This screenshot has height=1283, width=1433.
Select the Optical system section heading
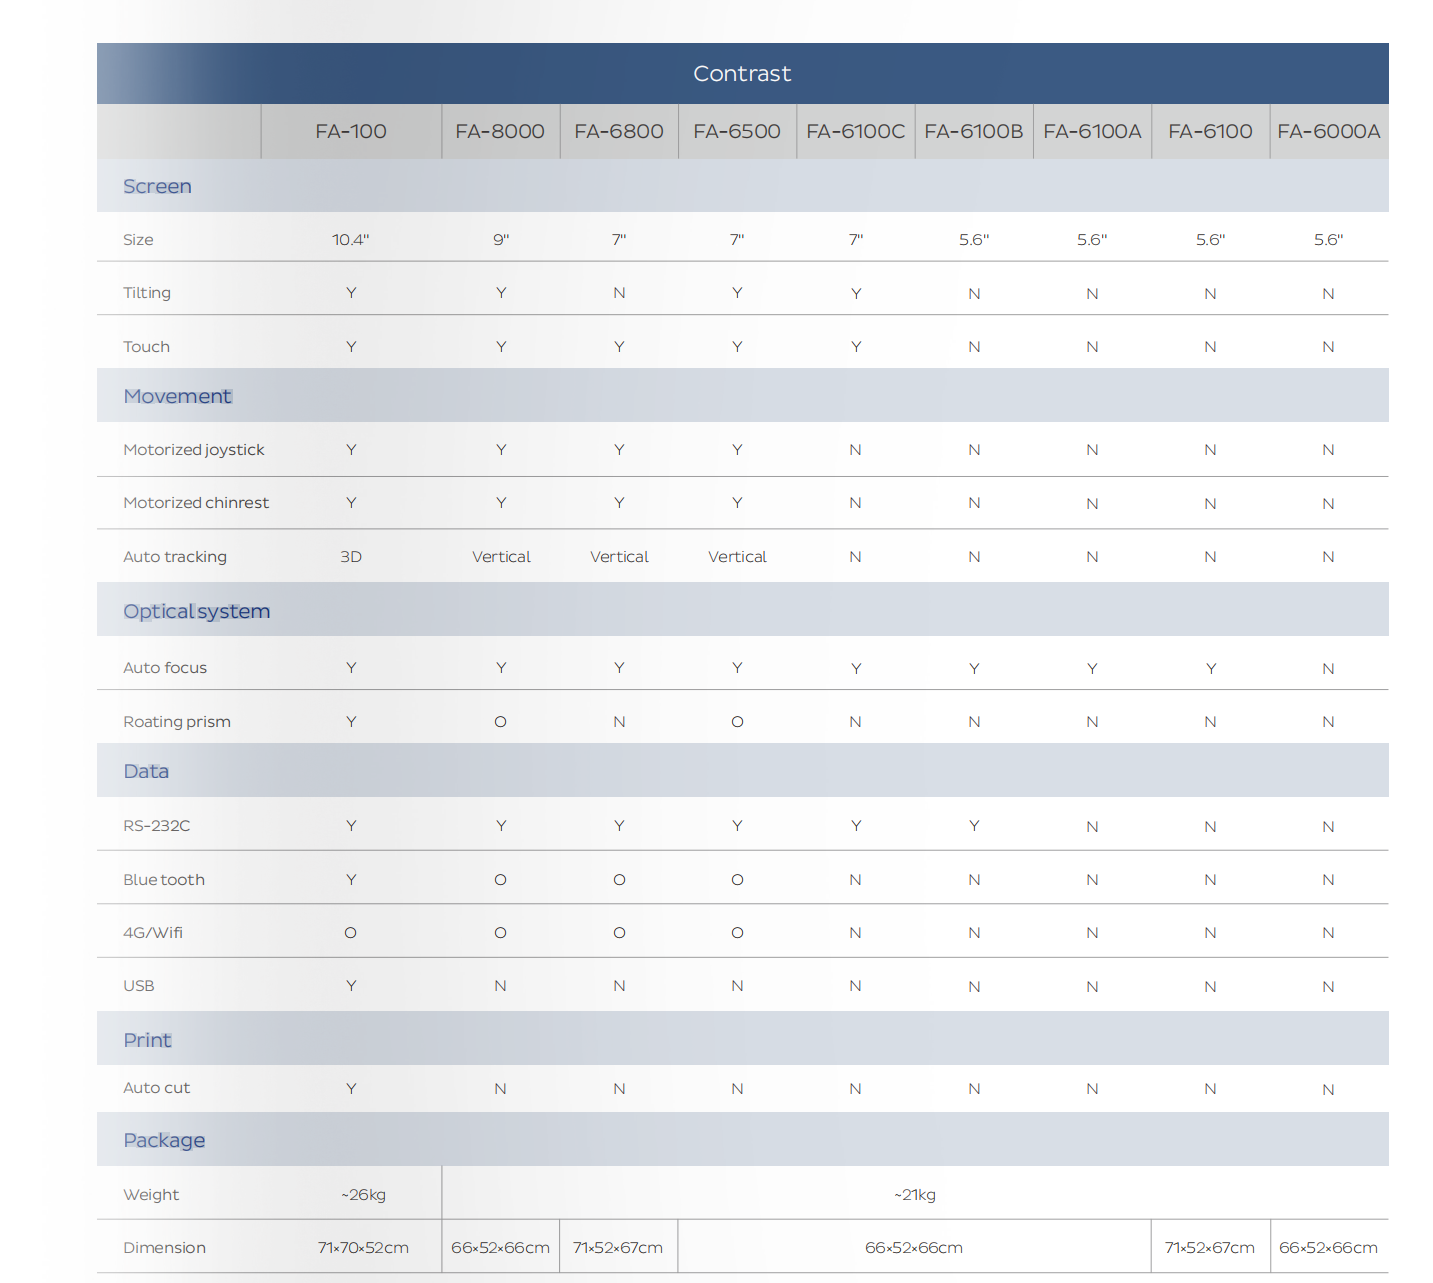click(x=196, y=611)
